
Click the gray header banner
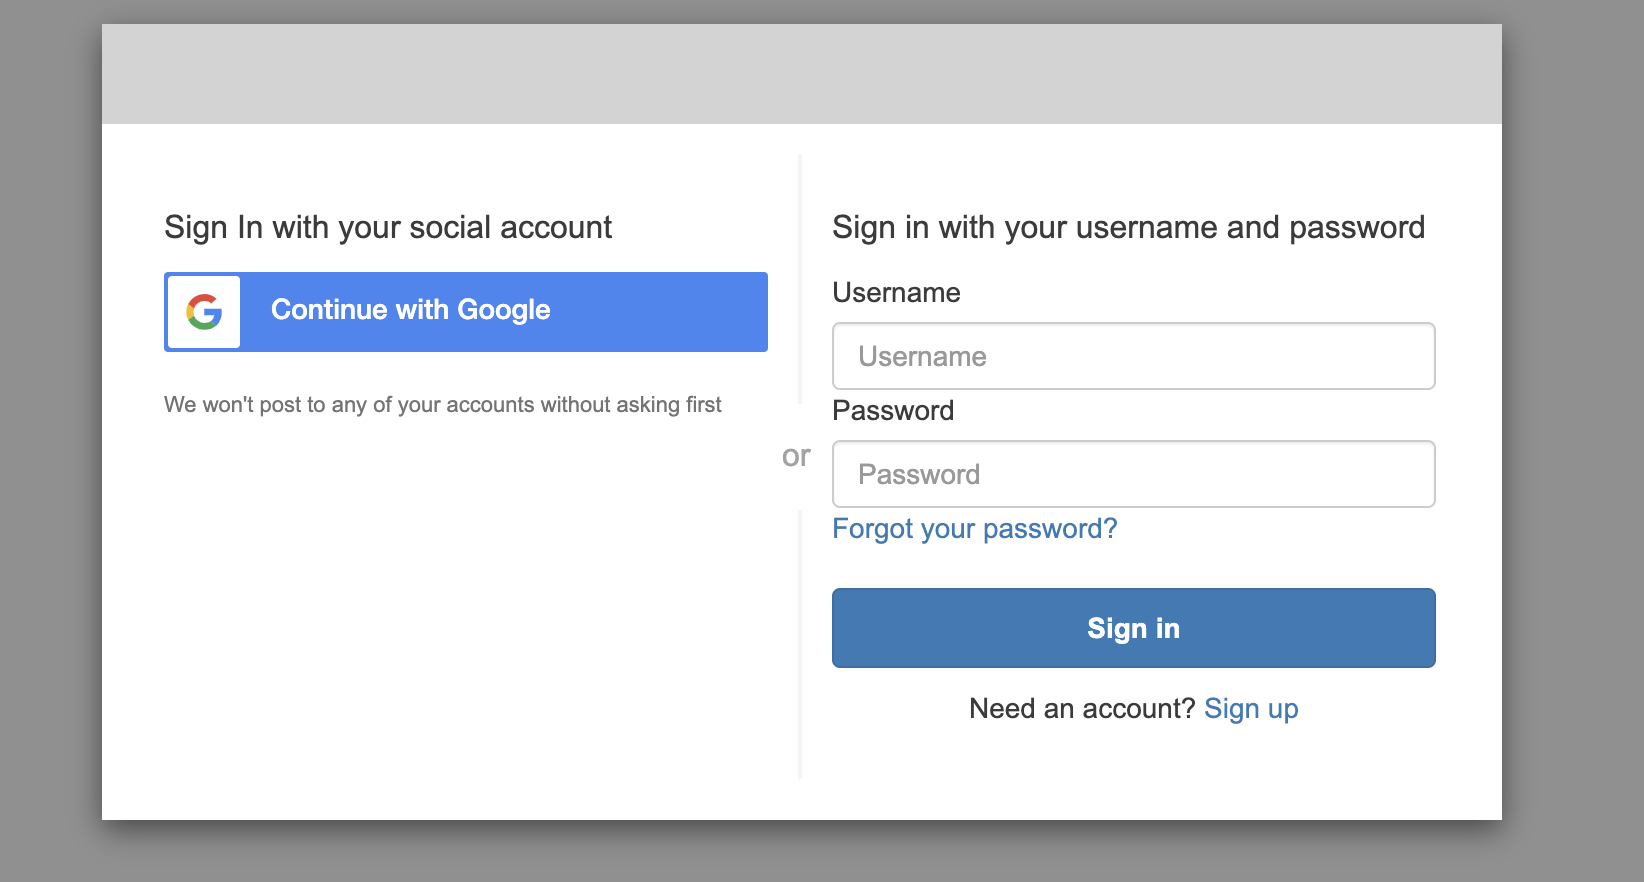point(802,74)
